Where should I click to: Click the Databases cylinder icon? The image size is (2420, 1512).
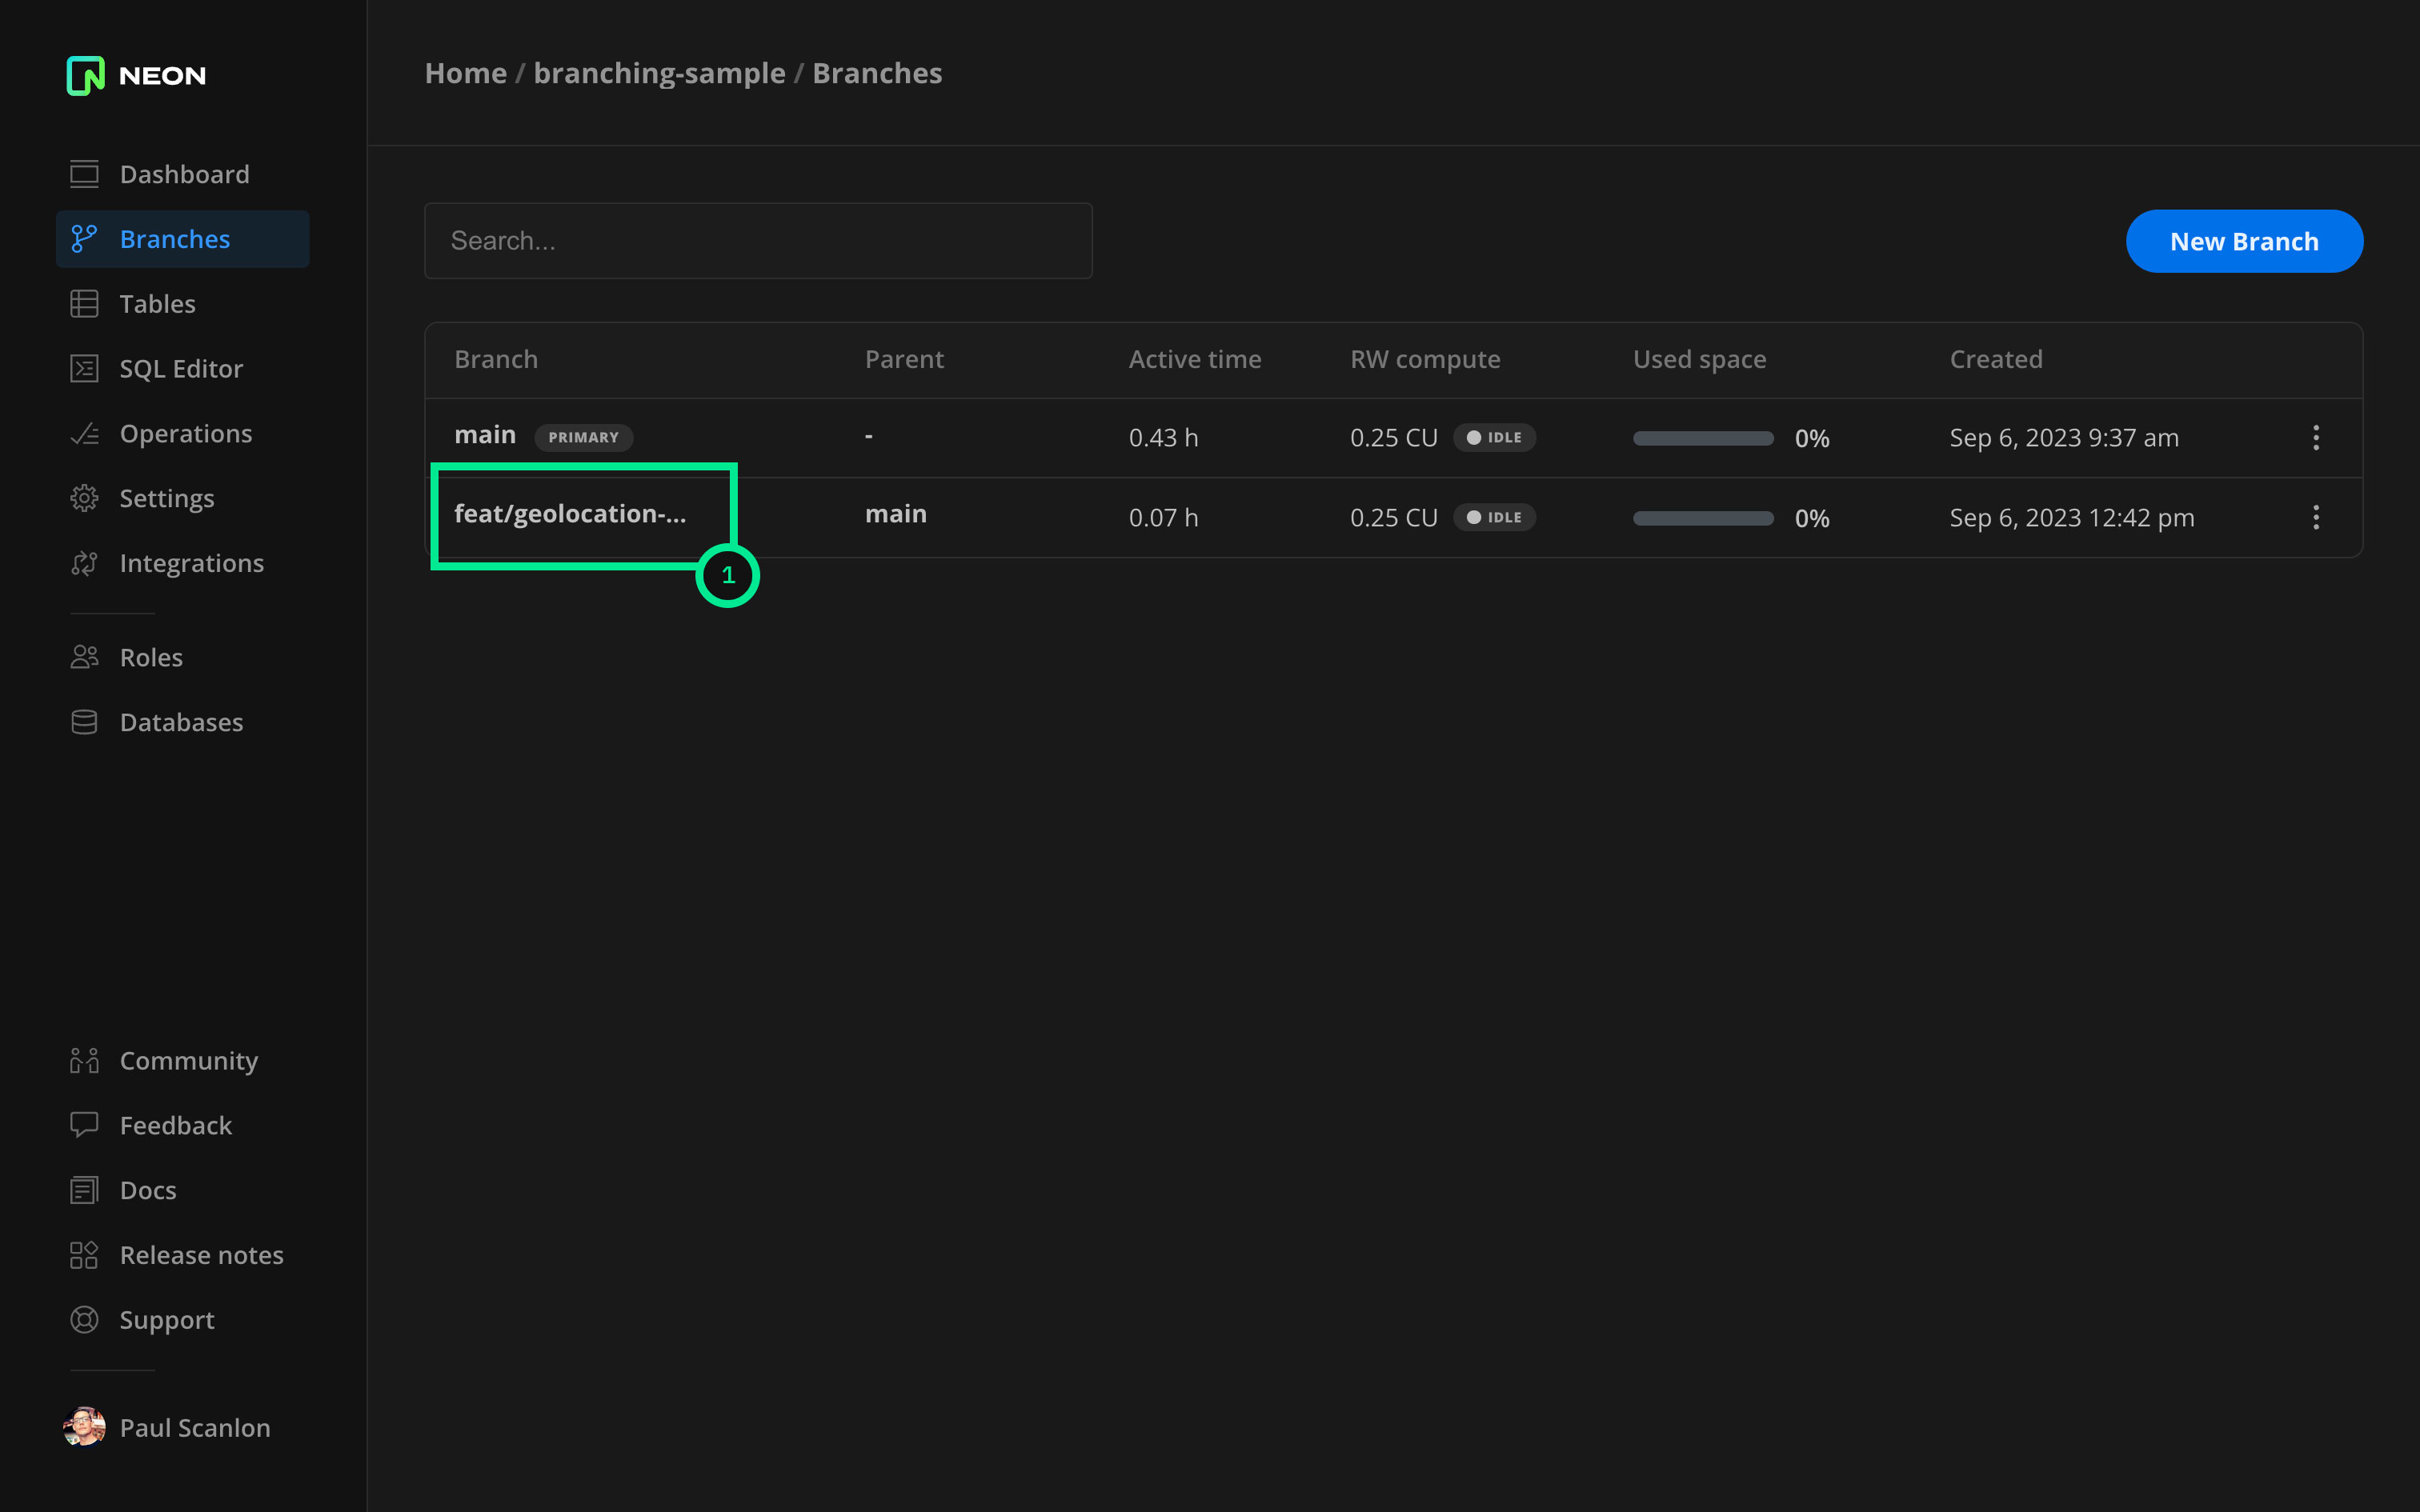(84, 722)
